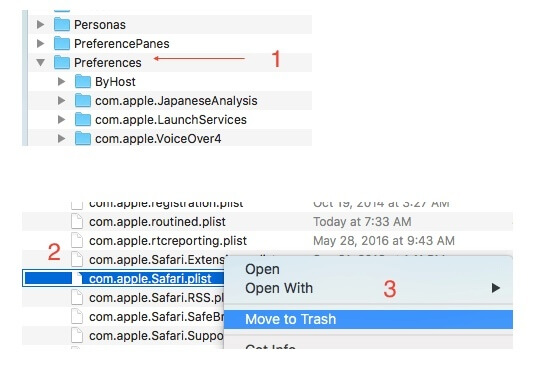Select the com.apple.Safari.SafeBr file name
This screenshot has width=536, height=365.
click(x=156, y=316)
